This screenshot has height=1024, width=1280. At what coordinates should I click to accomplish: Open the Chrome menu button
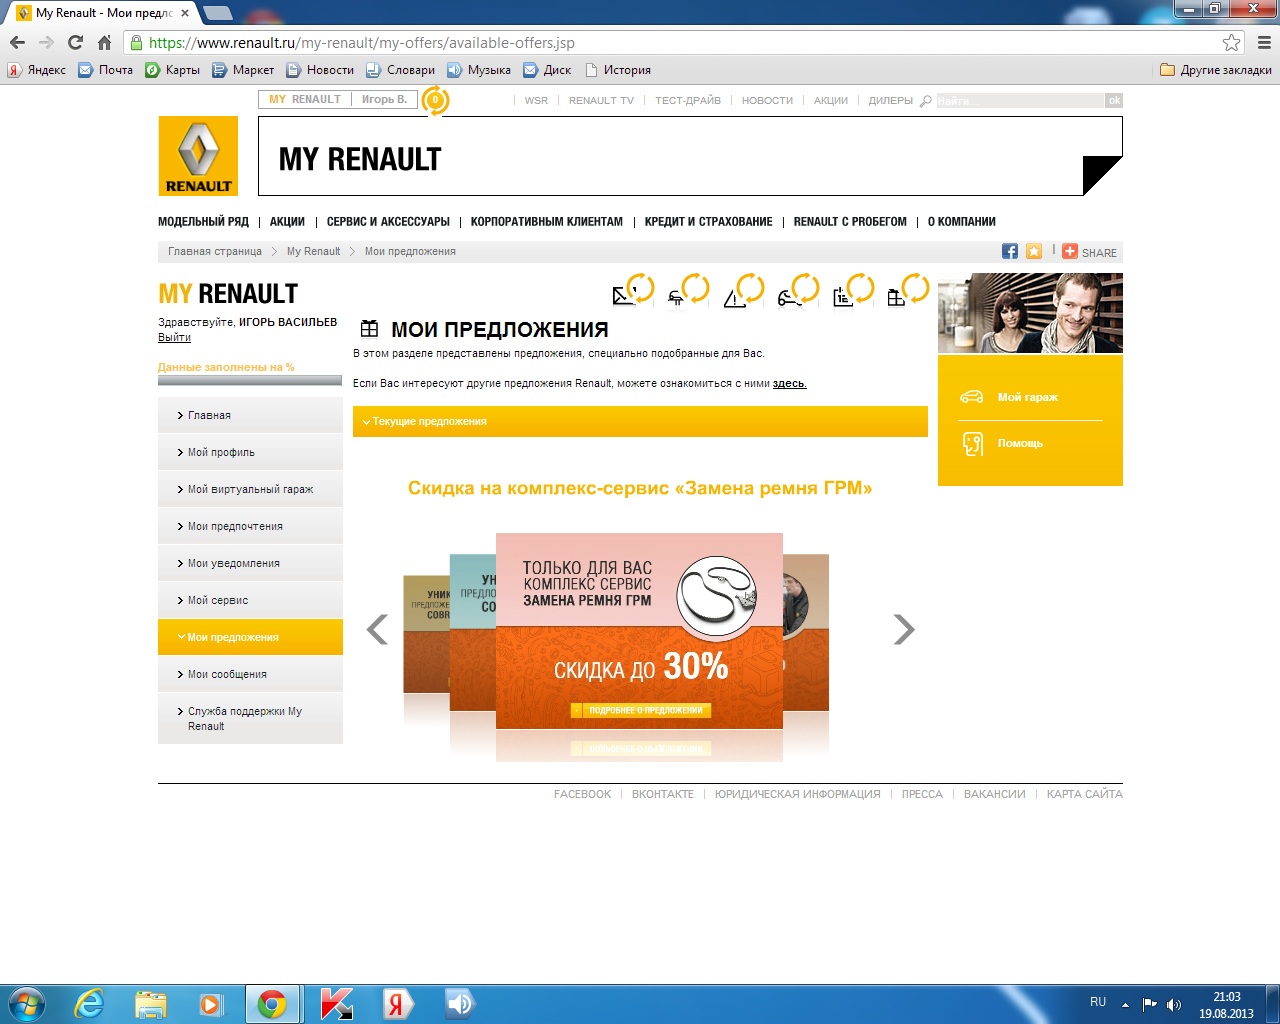pos(1264,42)
